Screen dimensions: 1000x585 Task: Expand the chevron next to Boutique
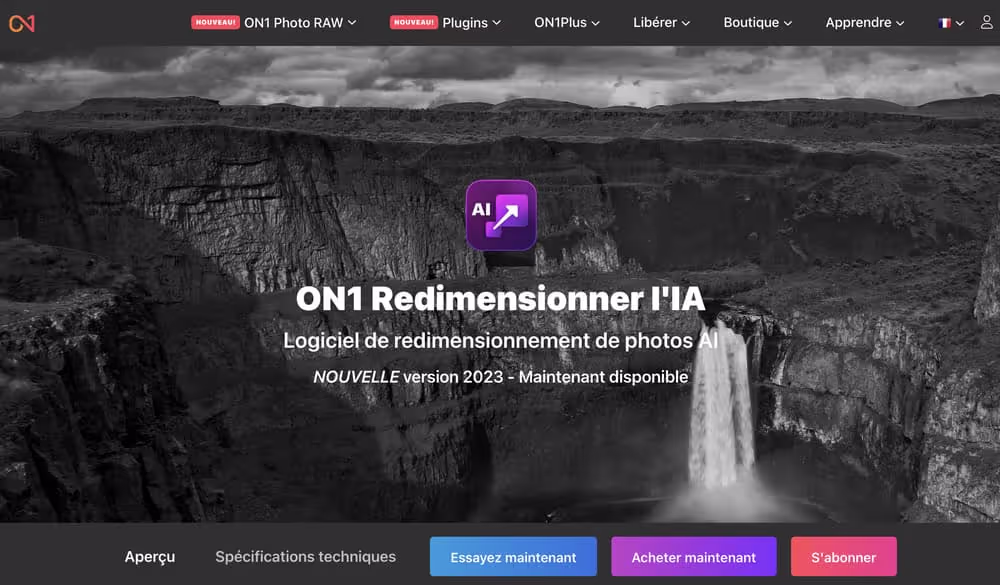788,23
